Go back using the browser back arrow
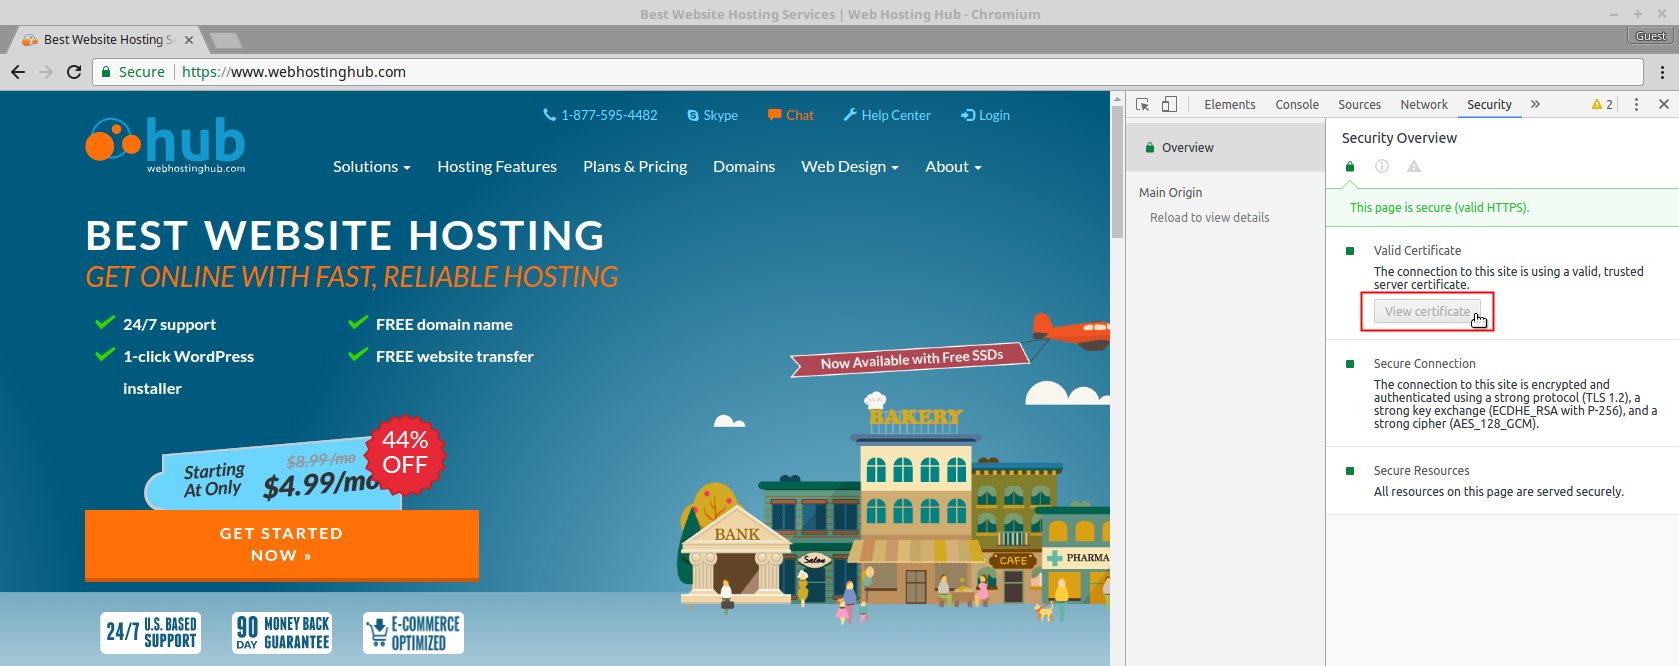The width and height of the screenshot is (1679, 666). [18, 72]
